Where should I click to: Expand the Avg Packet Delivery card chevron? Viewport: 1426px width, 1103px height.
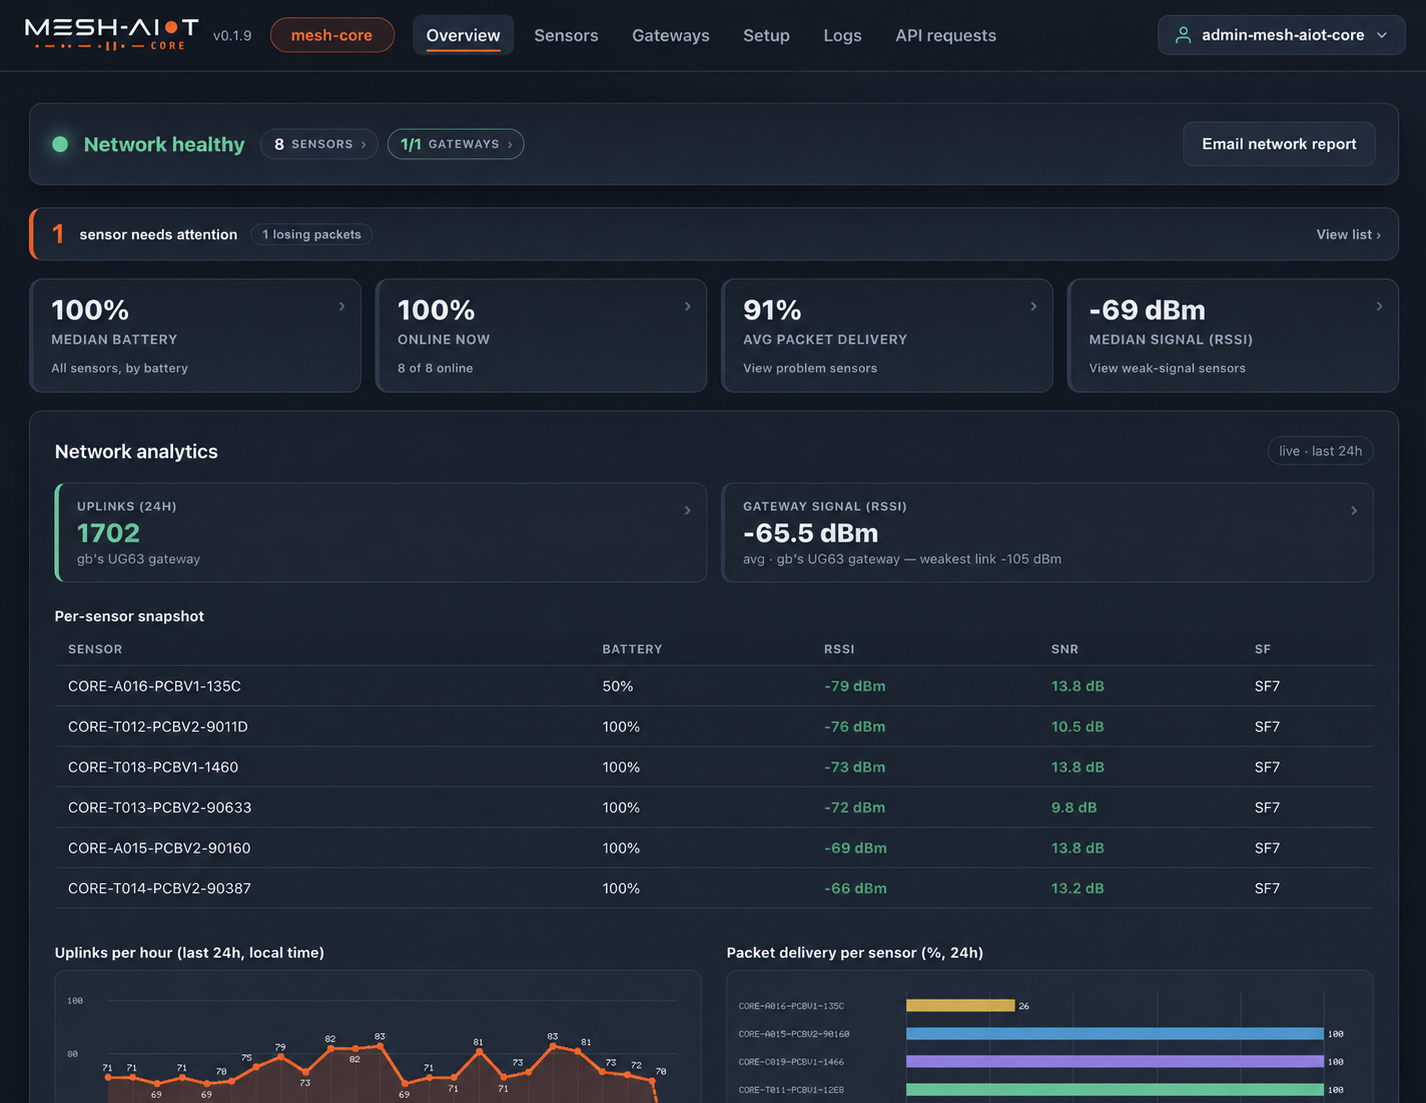1034,306
